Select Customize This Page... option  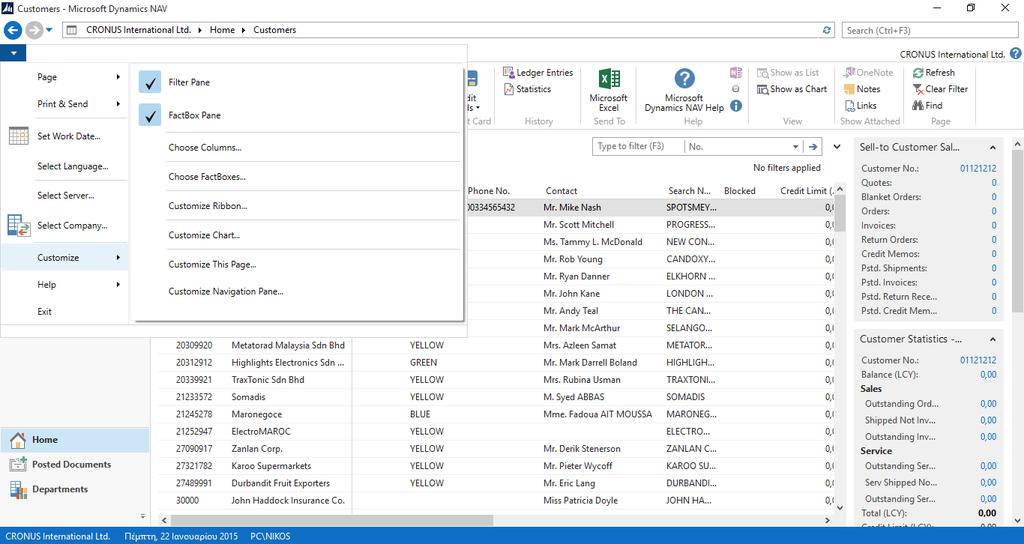tap(212, 264)
